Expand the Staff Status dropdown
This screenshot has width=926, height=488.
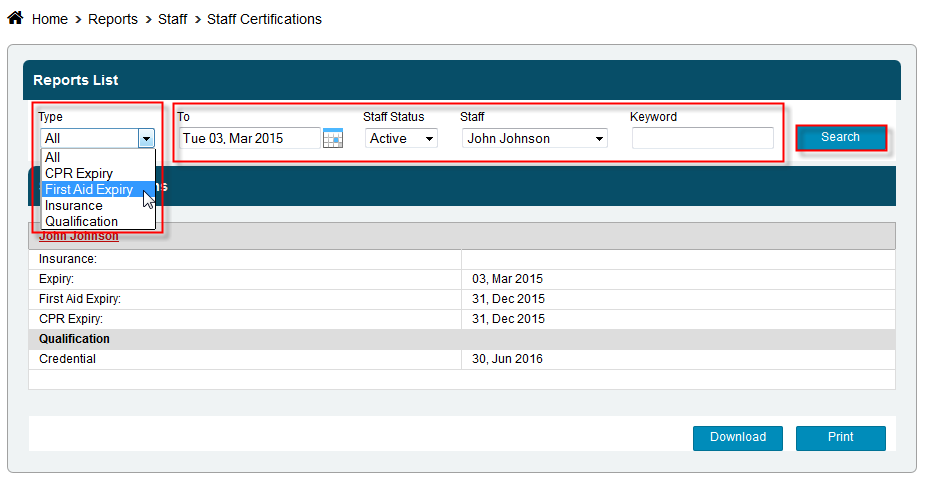[x=401, y=139]
